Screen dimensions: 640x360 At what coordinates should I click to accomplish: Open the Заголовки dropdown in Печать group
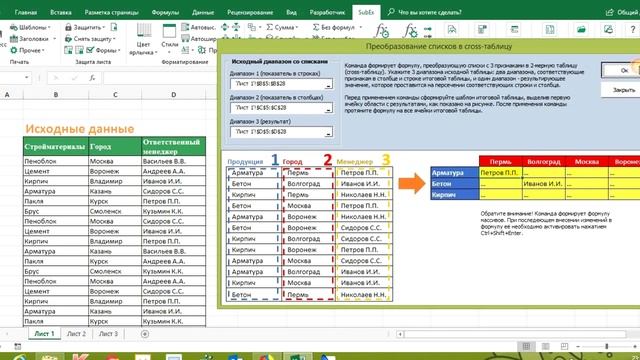(x=33, y=39)
